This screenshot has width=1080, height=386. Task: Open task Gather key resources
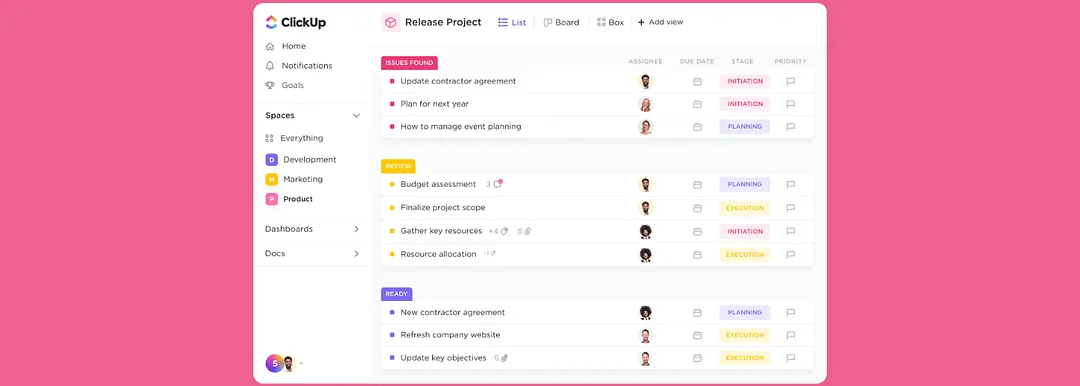[441, 231]
